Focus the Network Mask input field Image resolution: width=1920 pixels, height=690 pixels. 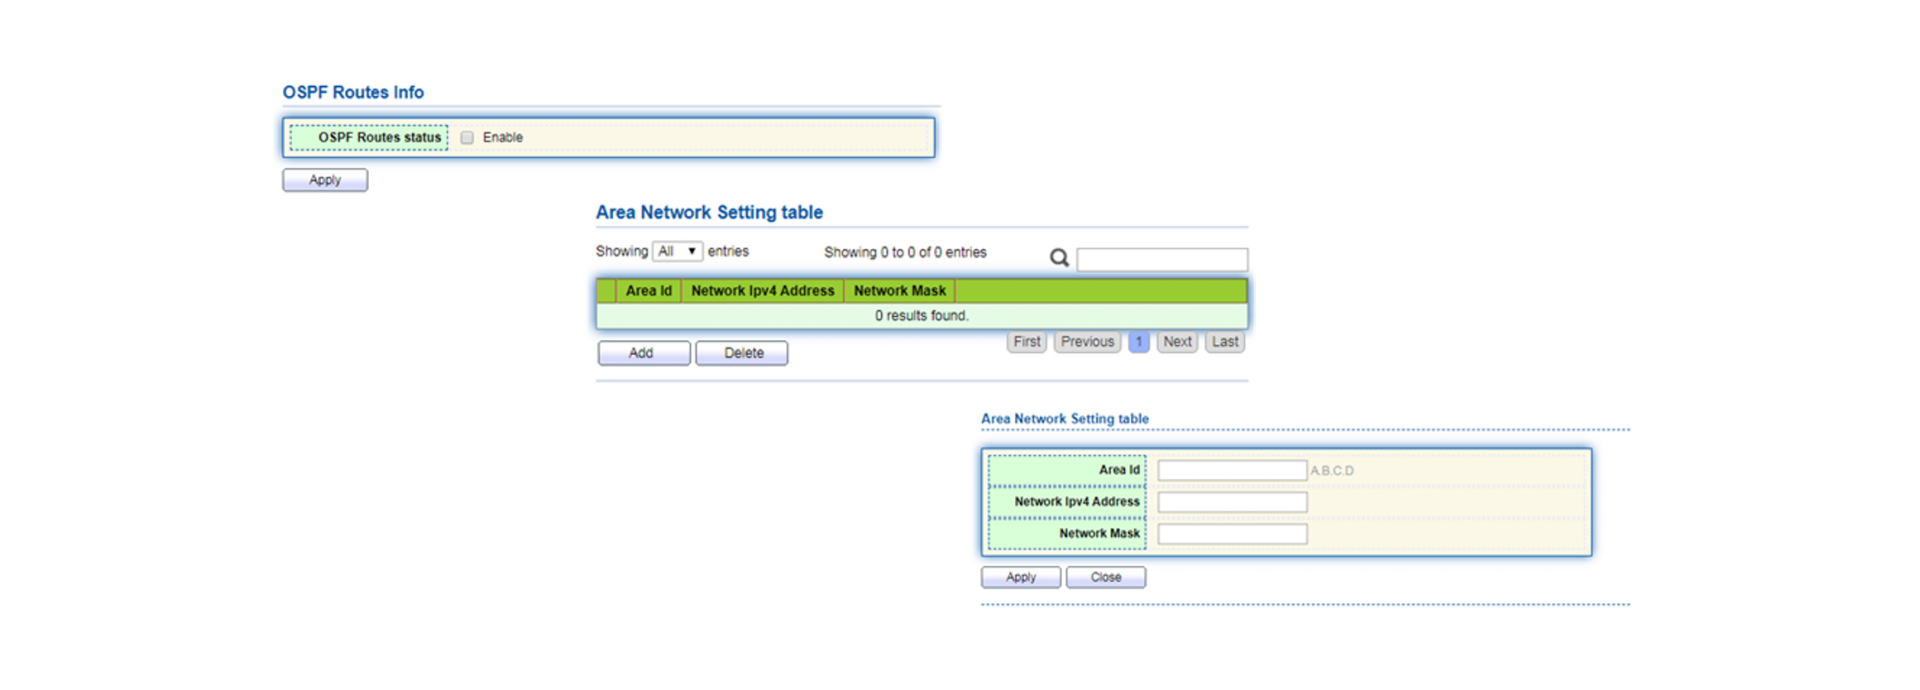[x=1232, y=534]
